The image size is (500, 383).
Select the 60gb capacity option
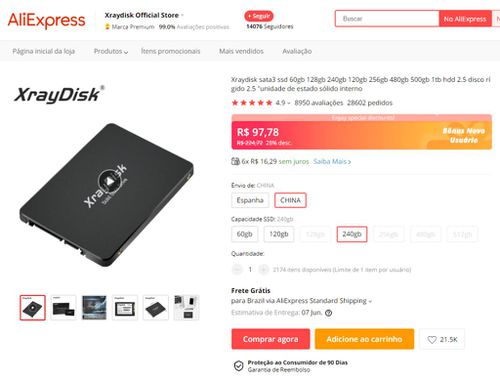click(244, 234)
